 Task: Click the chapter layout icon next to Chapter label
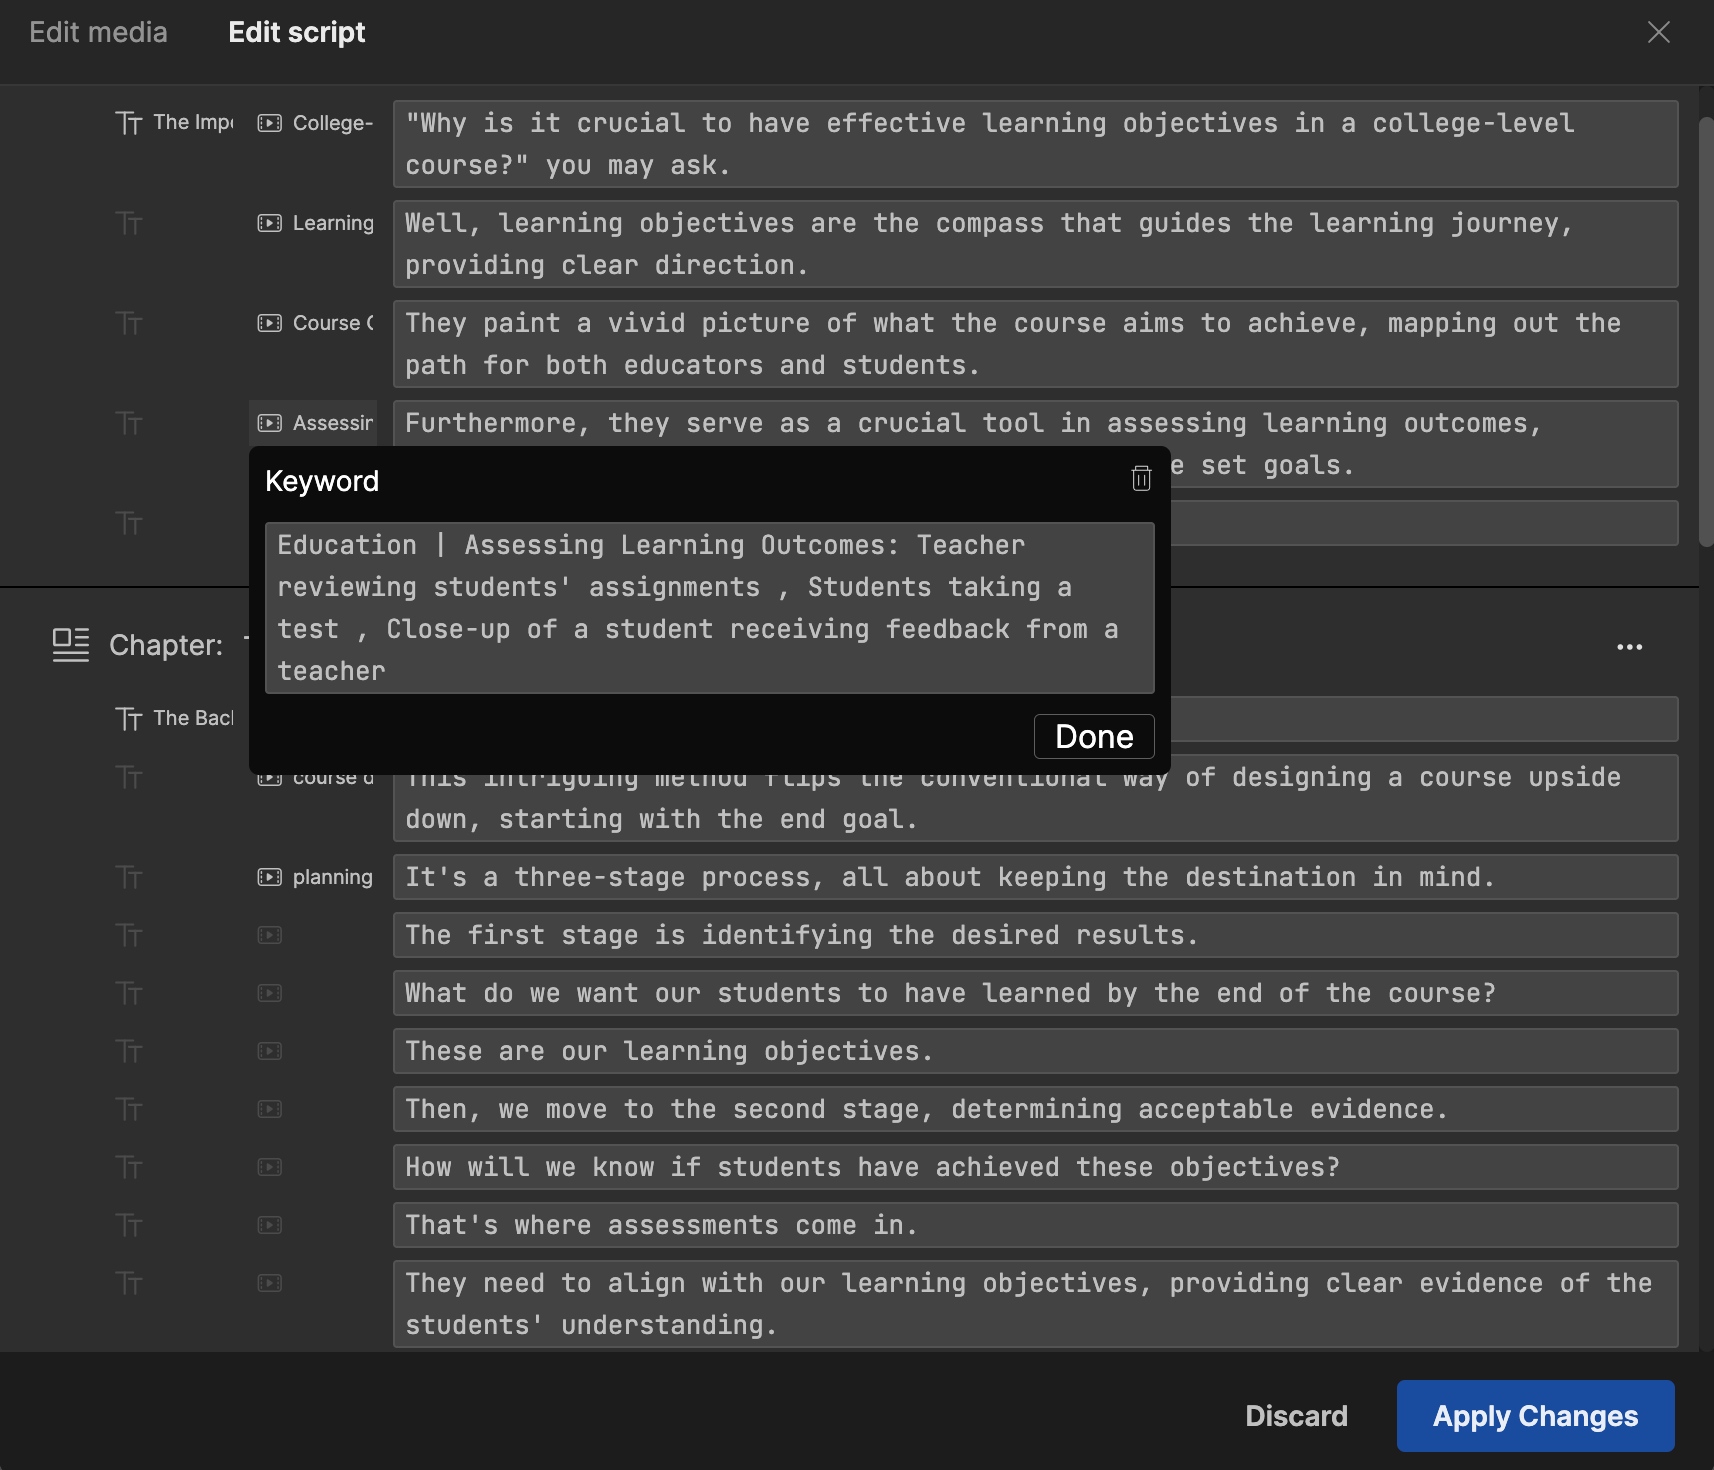coord(69,645)
